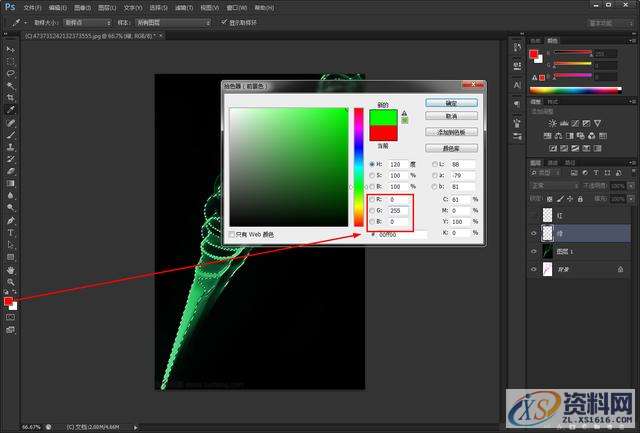Select the Rectangular Marquee tool
Image resolution: width=640 pixels, height=433 pixels.
click(10, 61)
